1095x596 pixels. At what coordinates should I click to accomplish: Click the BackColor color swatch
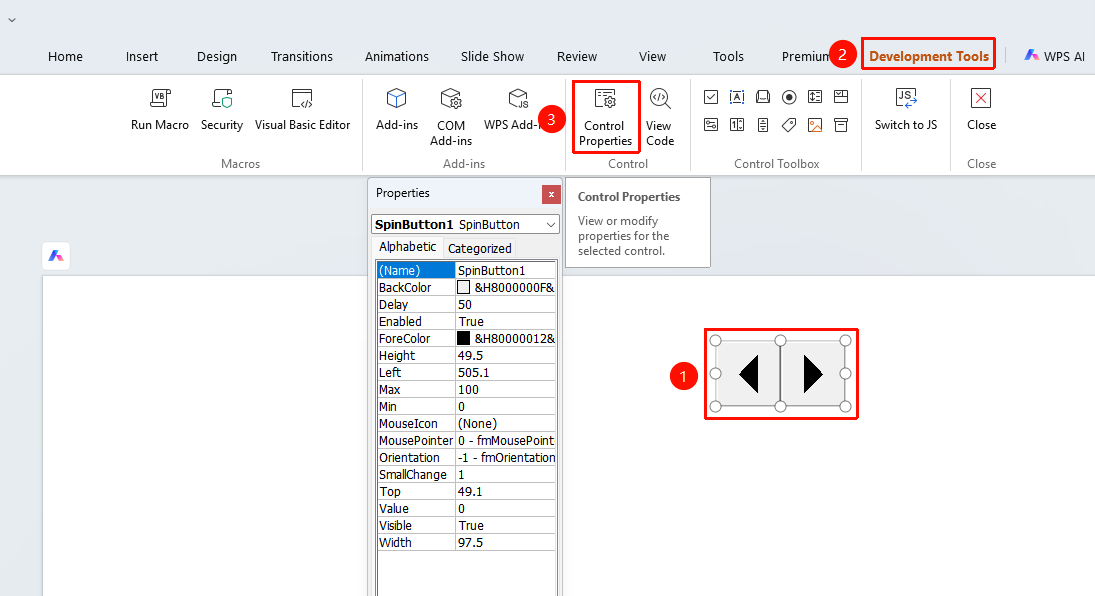coord(463,287)
